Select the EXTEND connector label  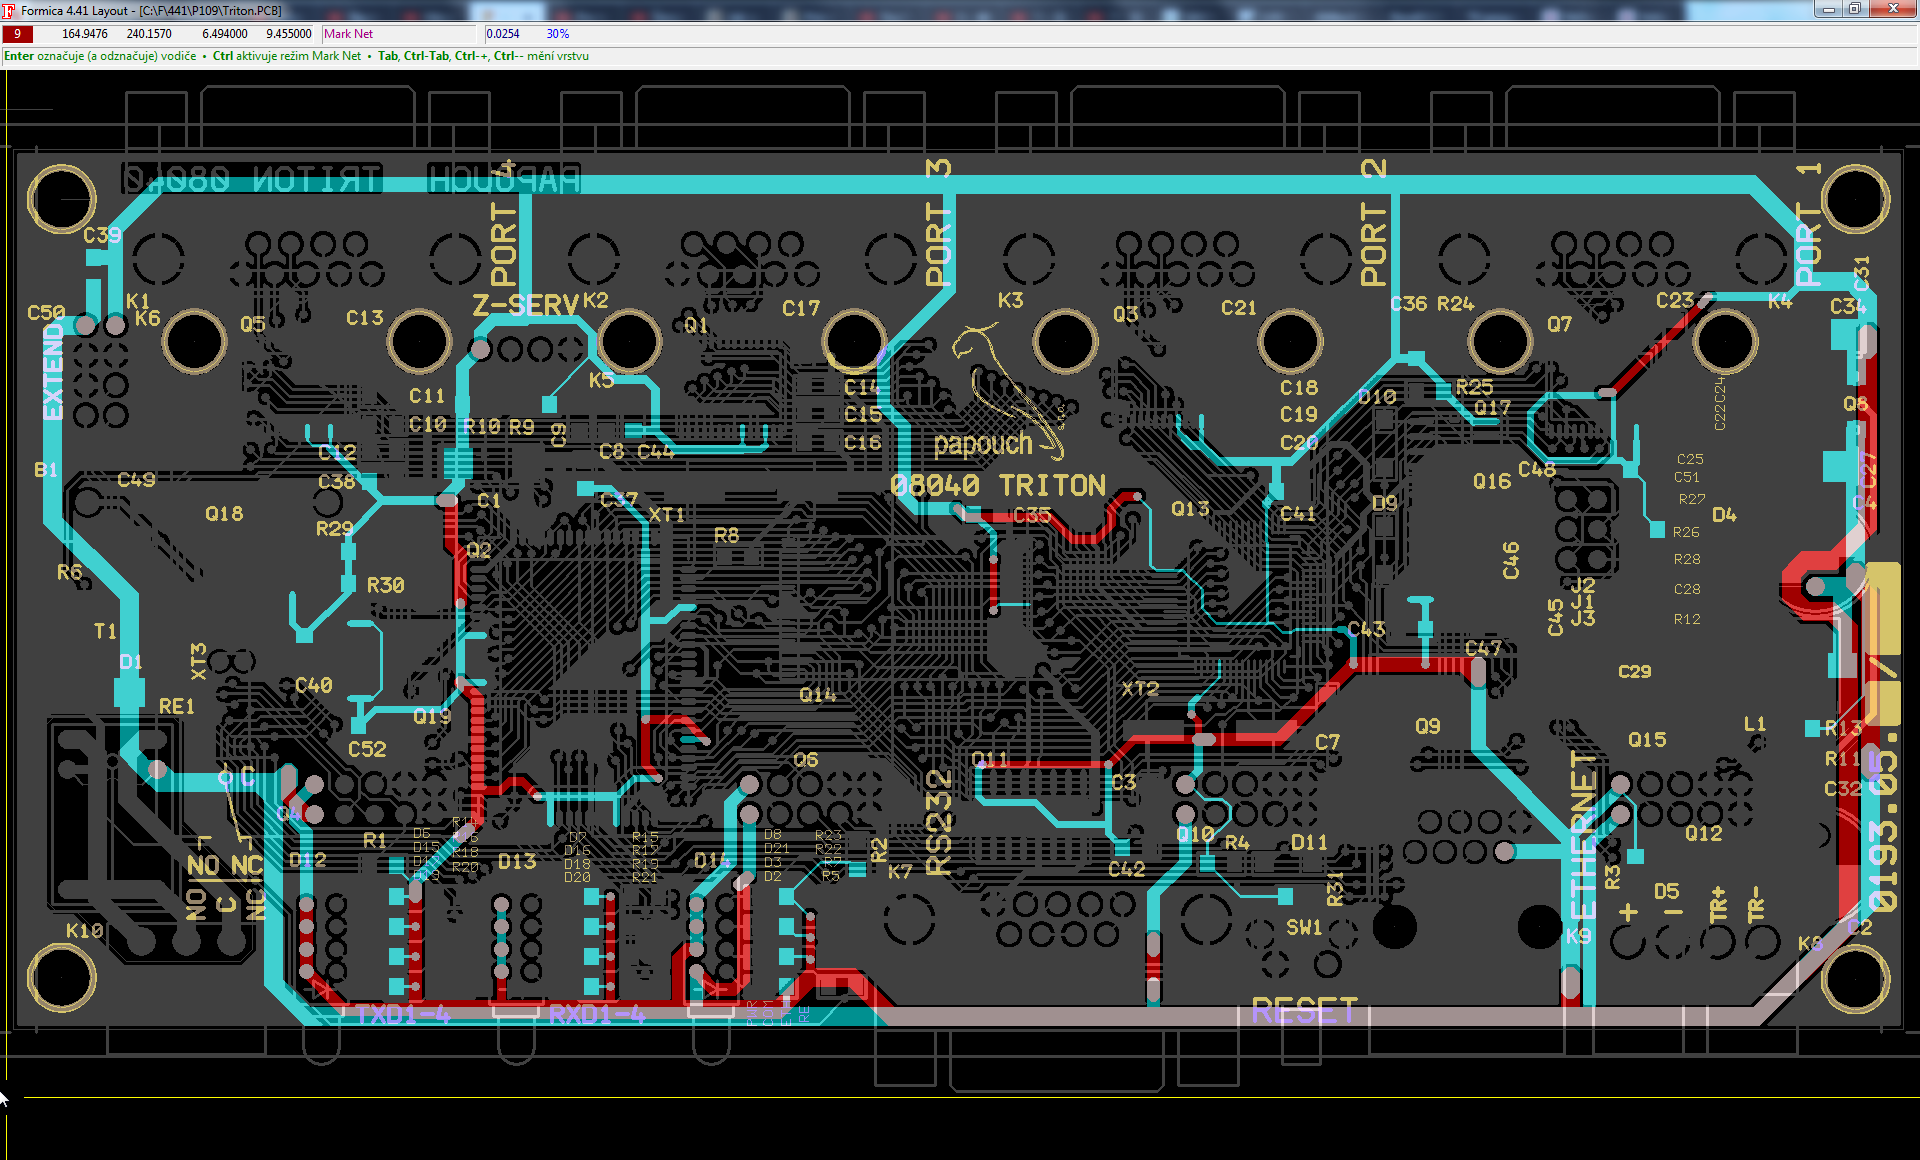click(x=53, y=372)
